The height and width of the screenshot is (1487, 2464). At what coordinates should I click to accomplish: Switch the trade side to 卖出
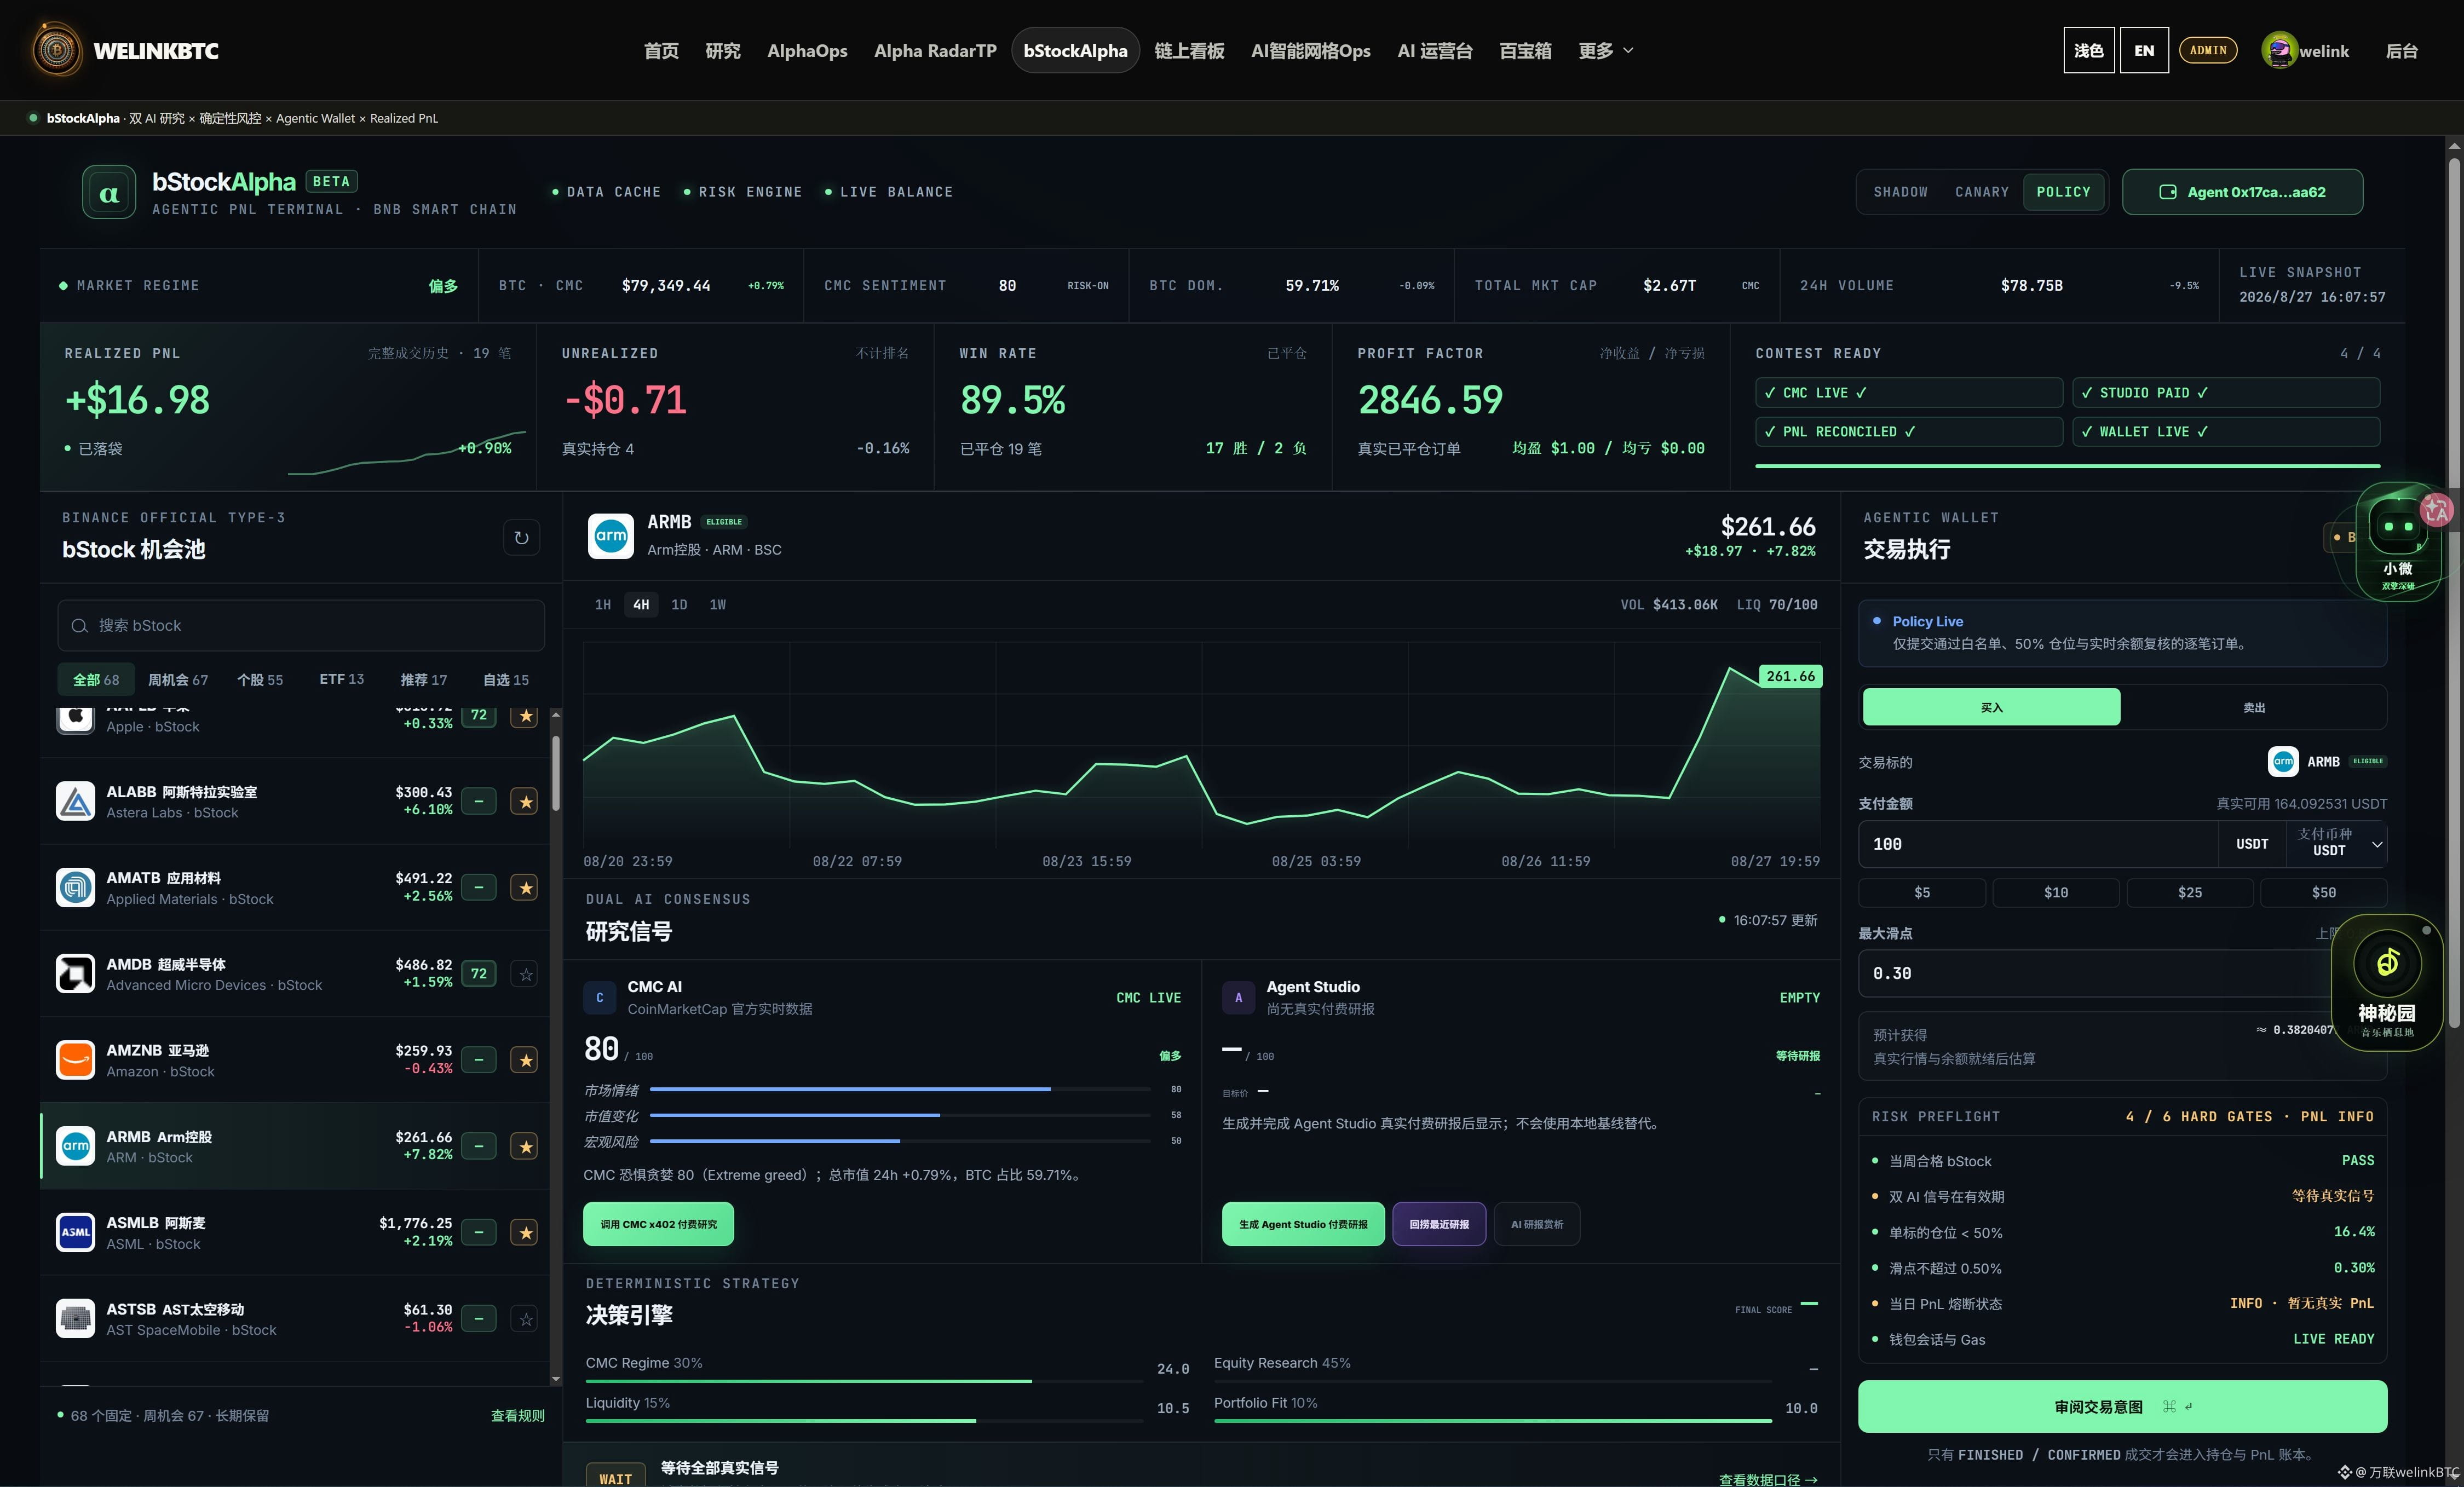pyautogui.click(x=2253, y=707)
